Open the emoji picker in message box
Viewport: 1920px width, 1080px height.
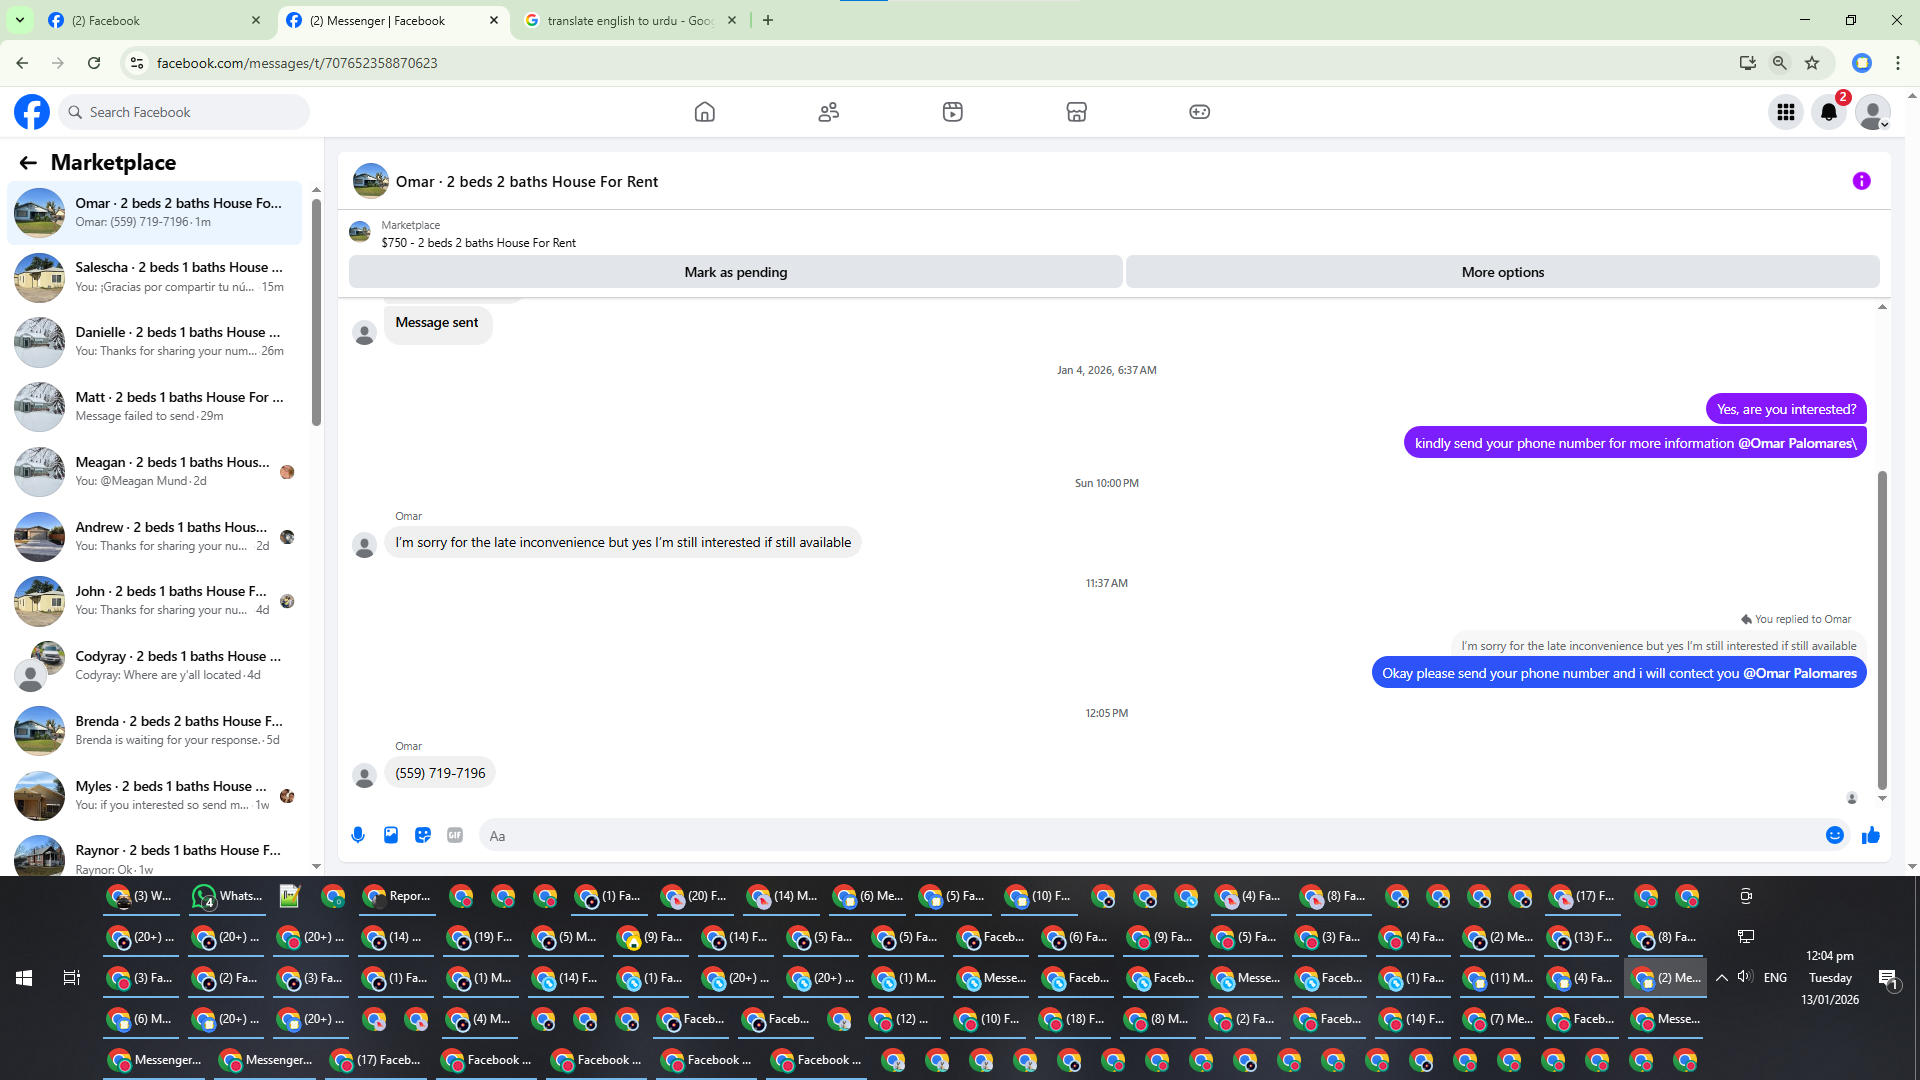[x=1835, y=835]
